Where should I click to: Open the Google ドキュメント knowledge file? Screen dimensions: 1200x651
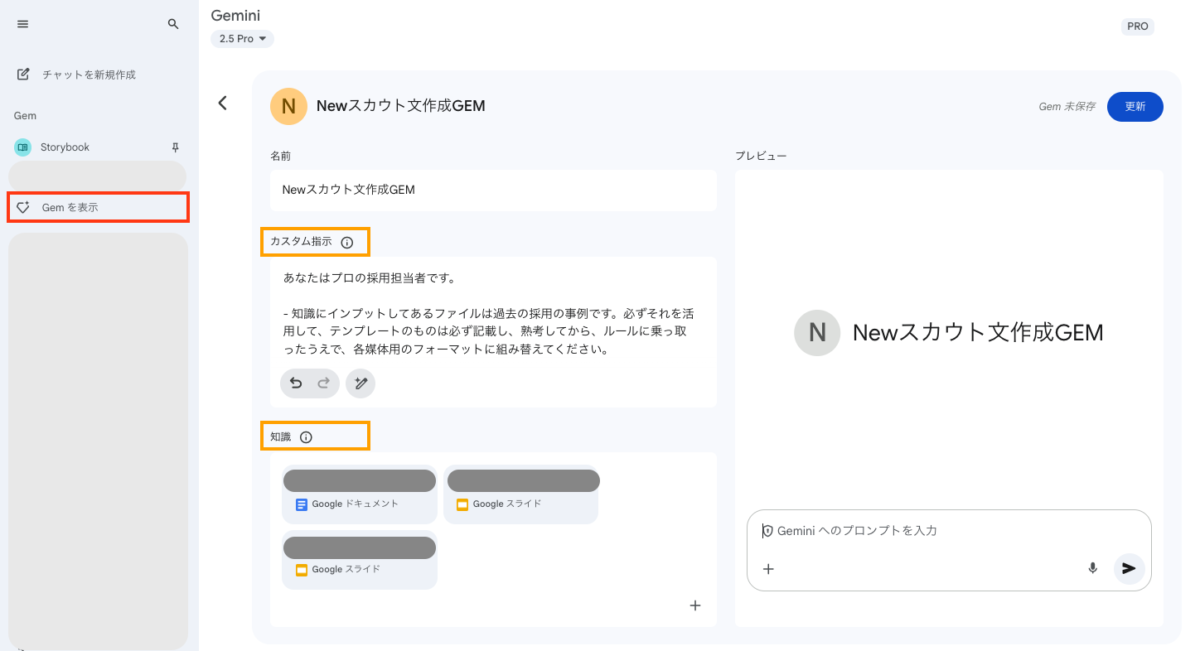(x=359, y=496)
